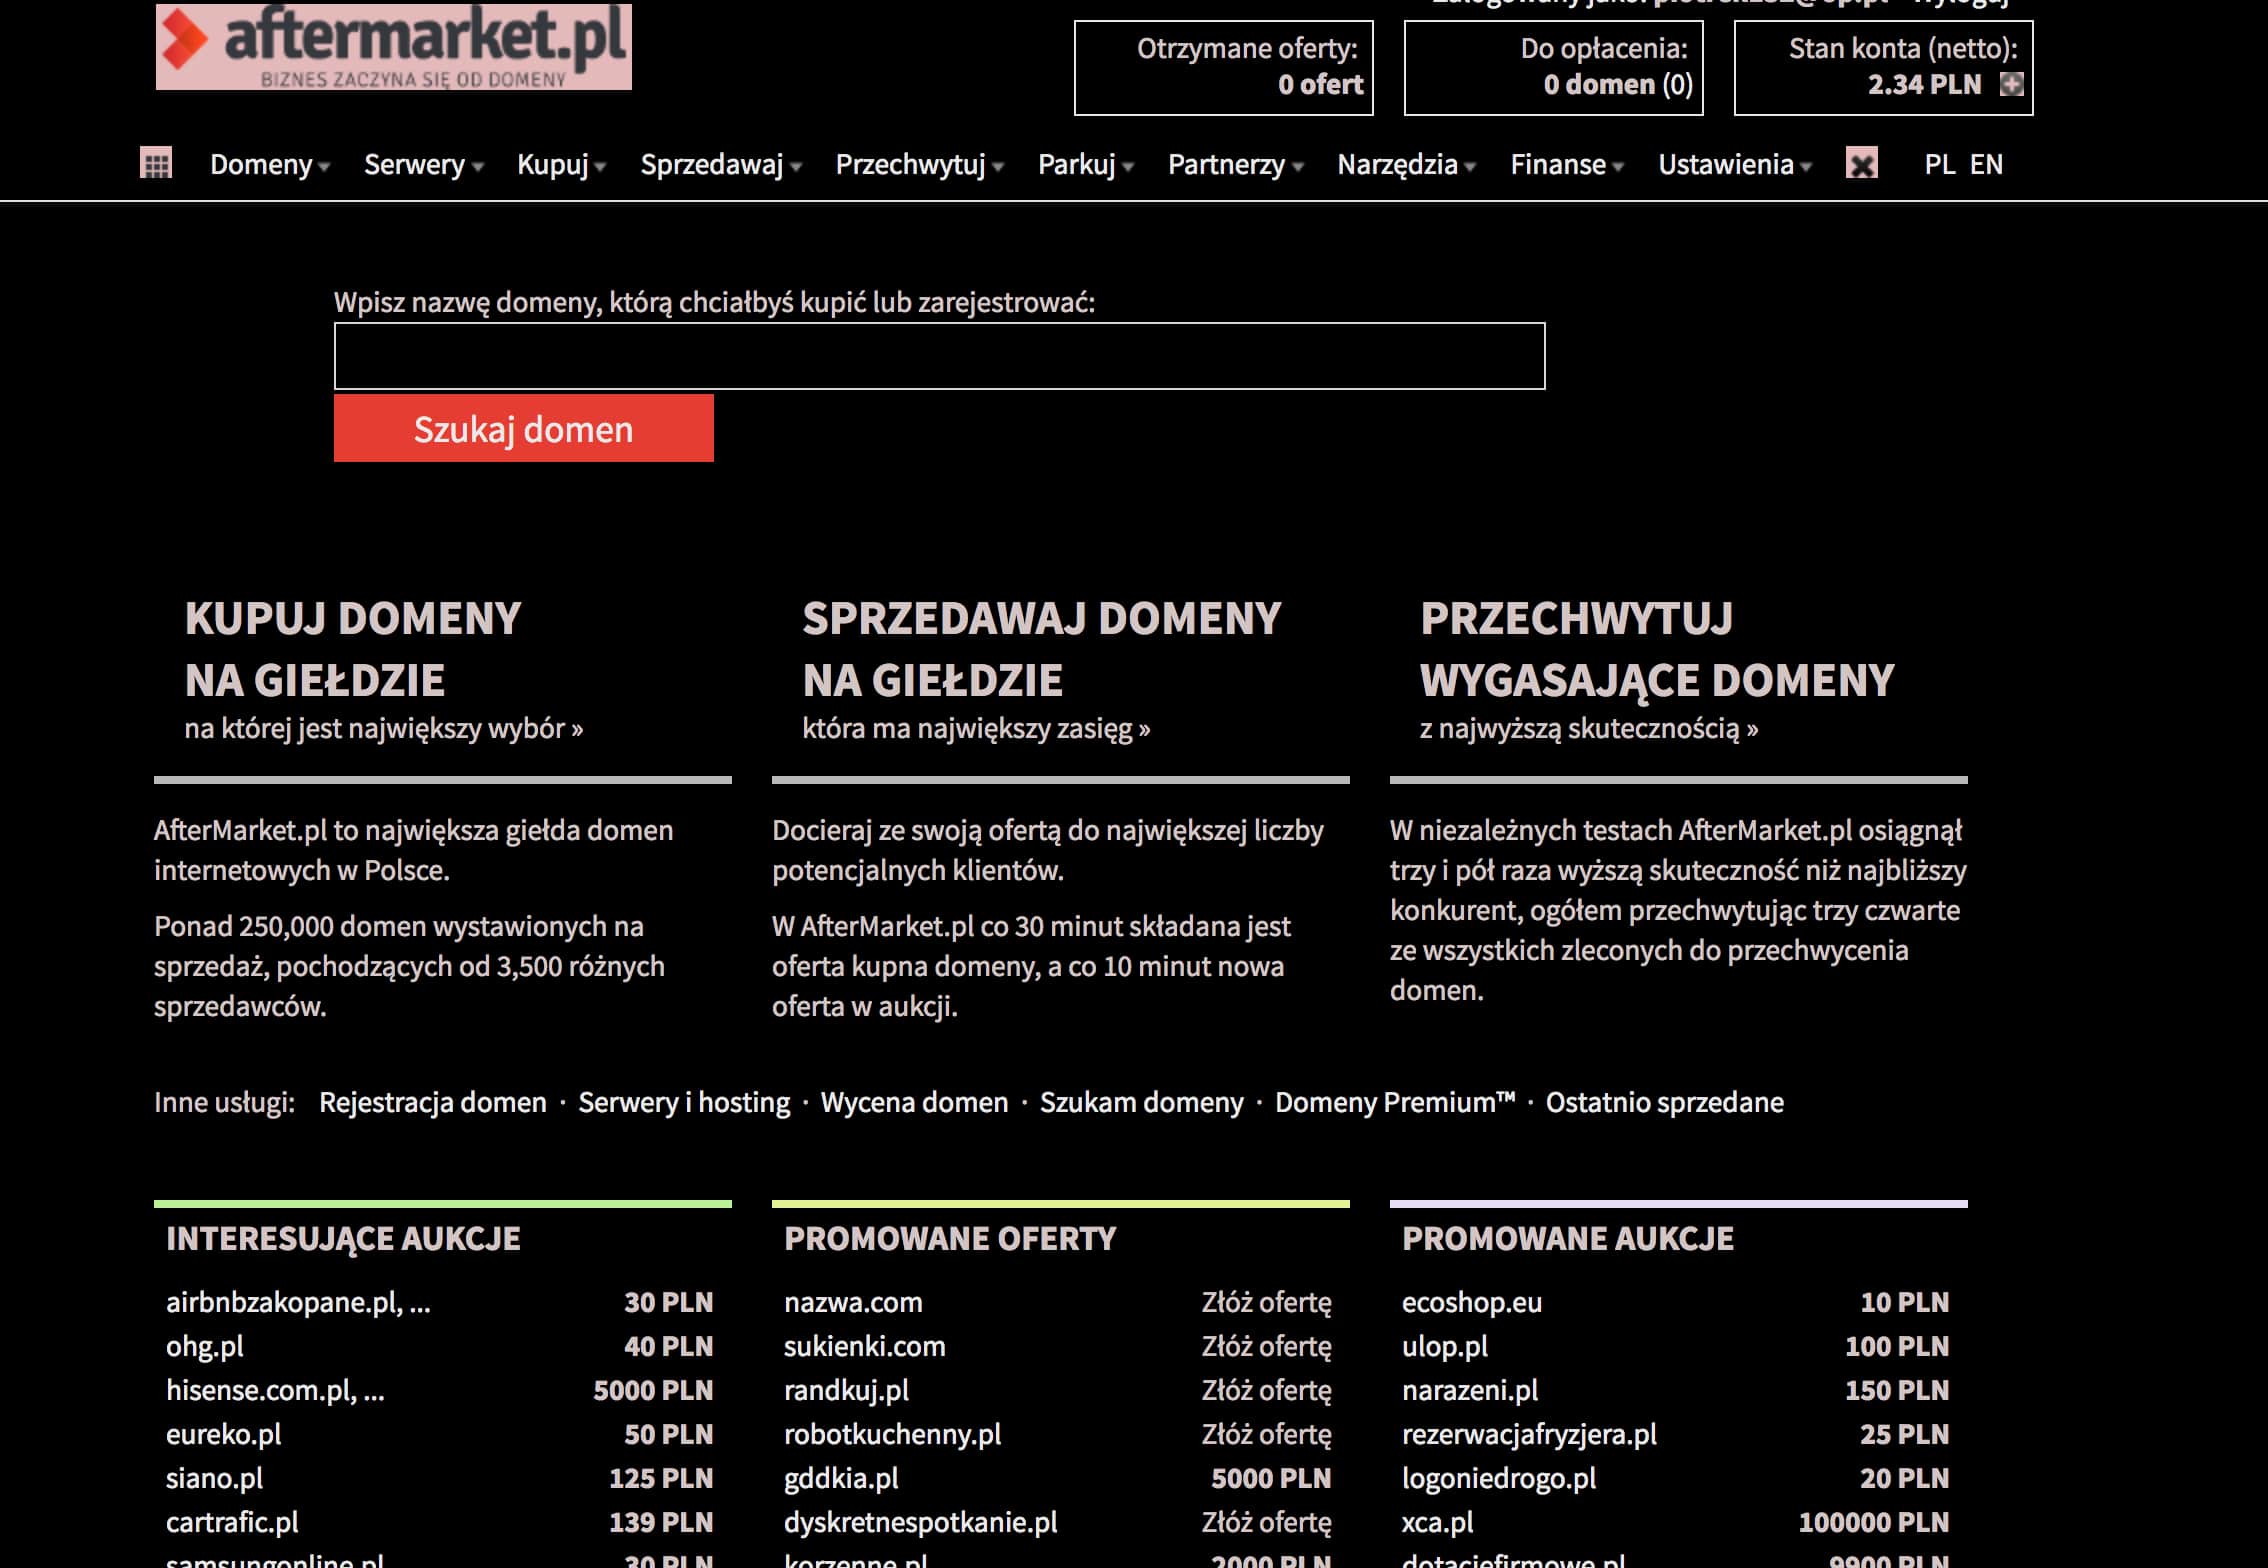
Task: Switch language to PL
Action: pos(1940,164)
